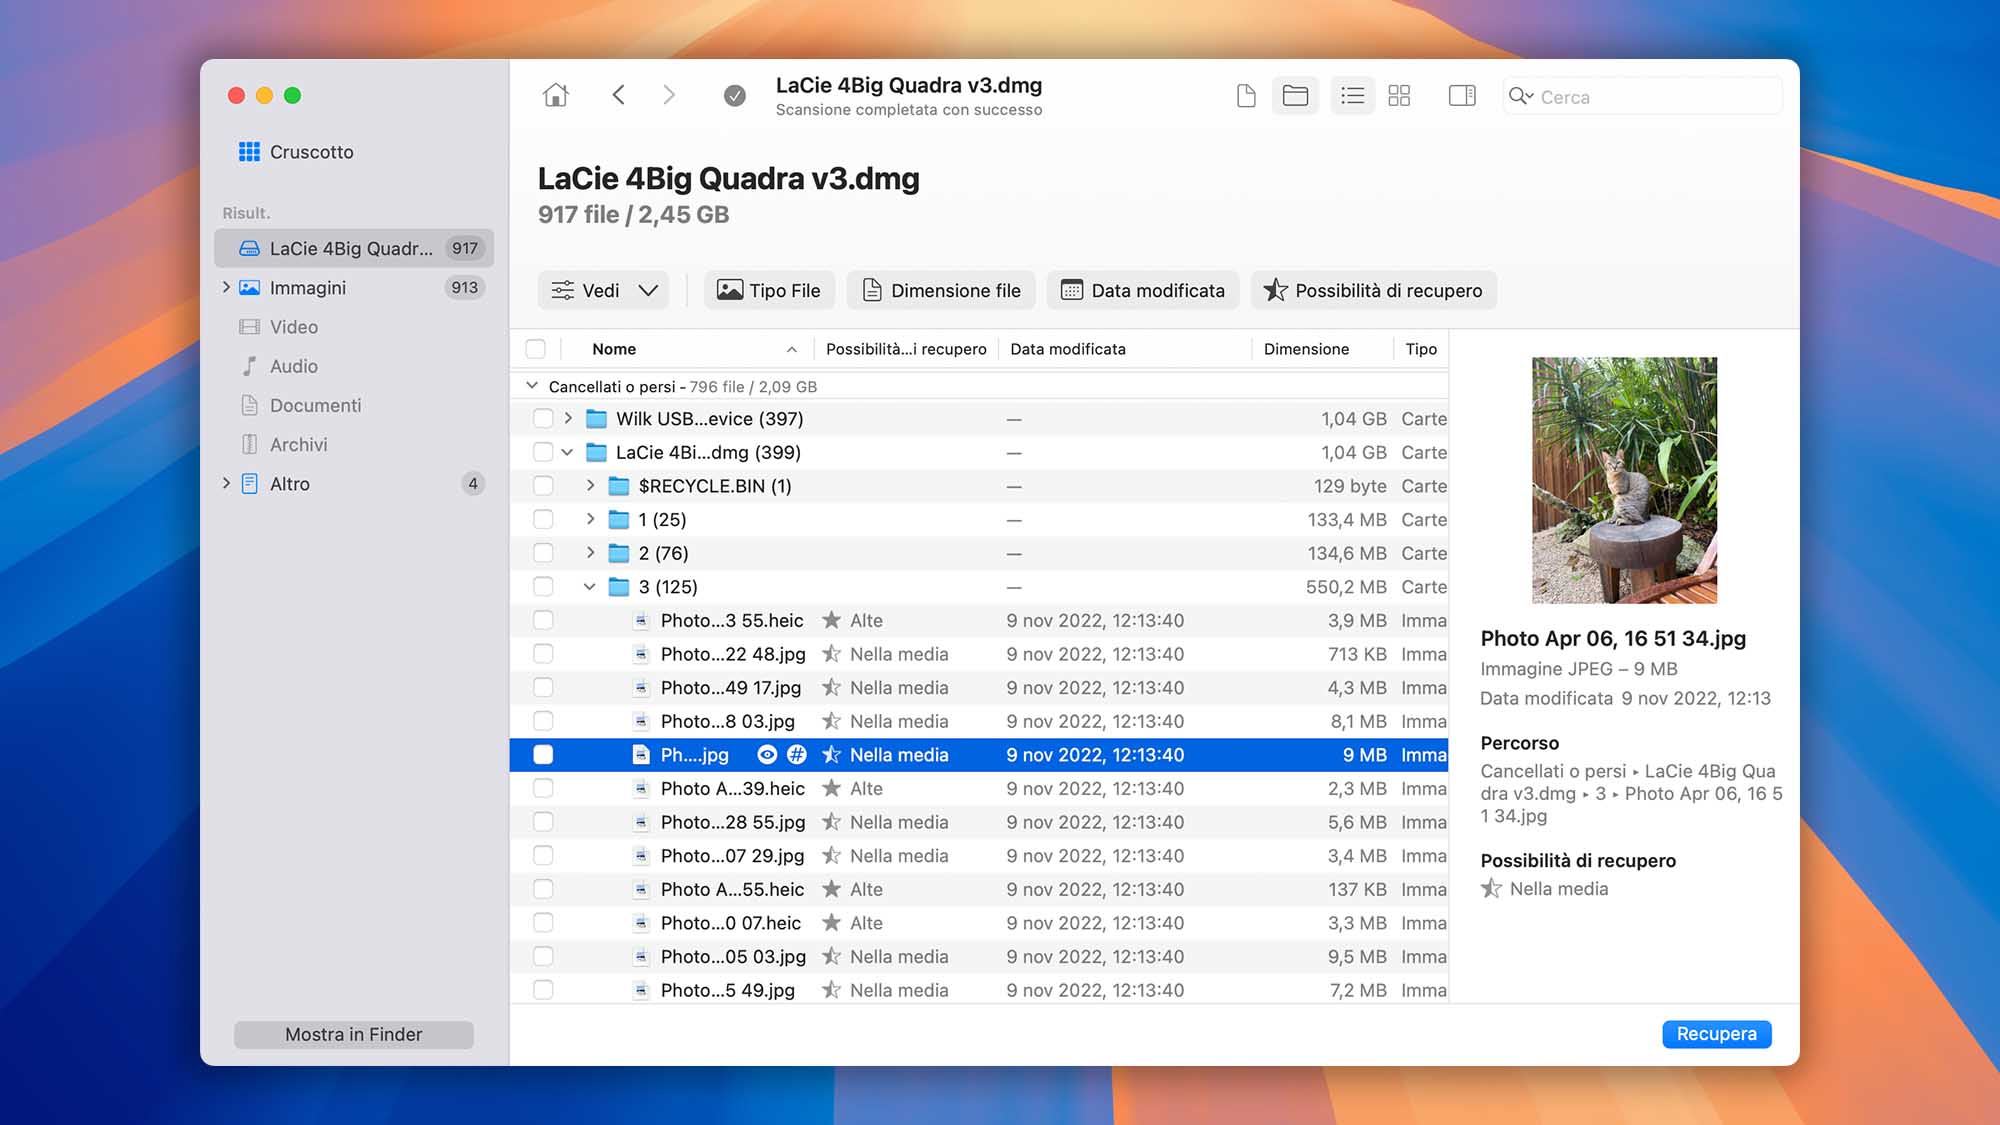Sort by Data modificata column header
The image size is (2000, 1125).
click(x=1125, y=349)
